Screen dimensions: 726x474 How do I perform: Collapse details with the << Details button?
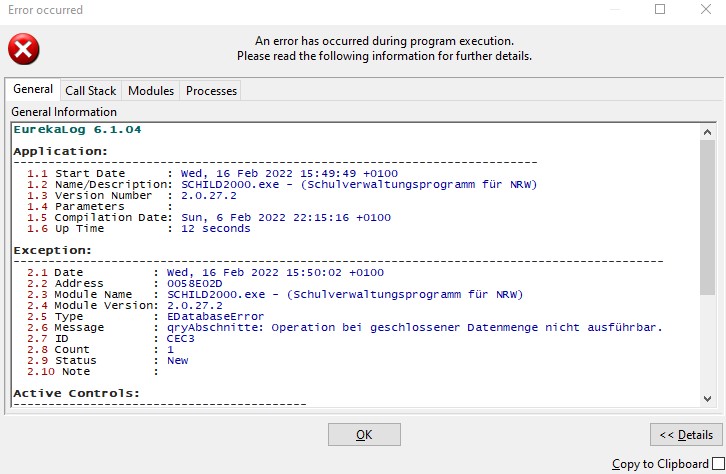[686, 435]
